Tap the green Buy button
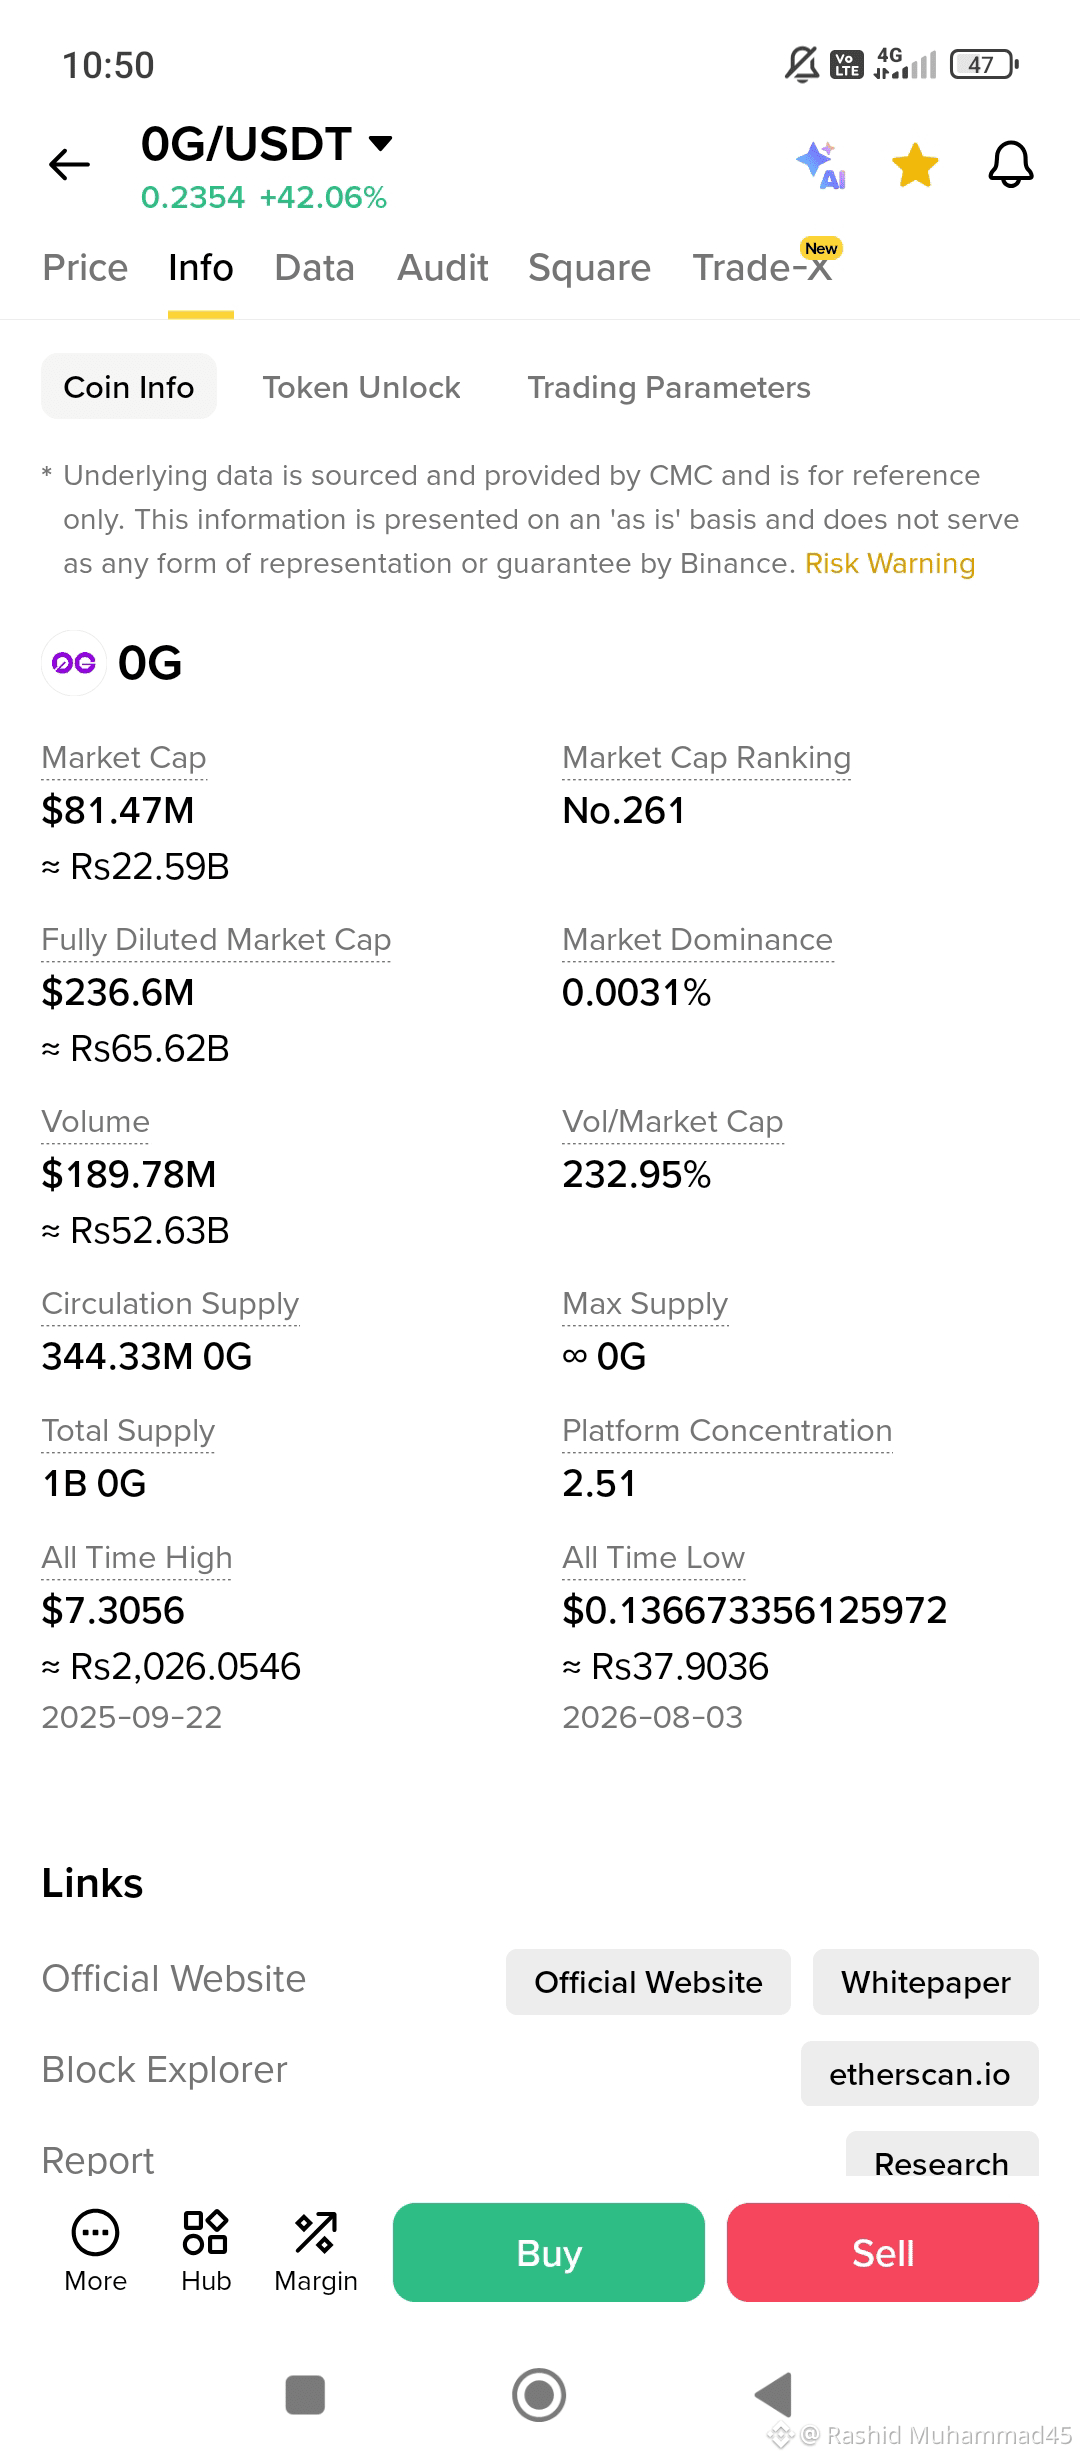This screenshot has width=1080, height=2460. (x=549, y=2252)
